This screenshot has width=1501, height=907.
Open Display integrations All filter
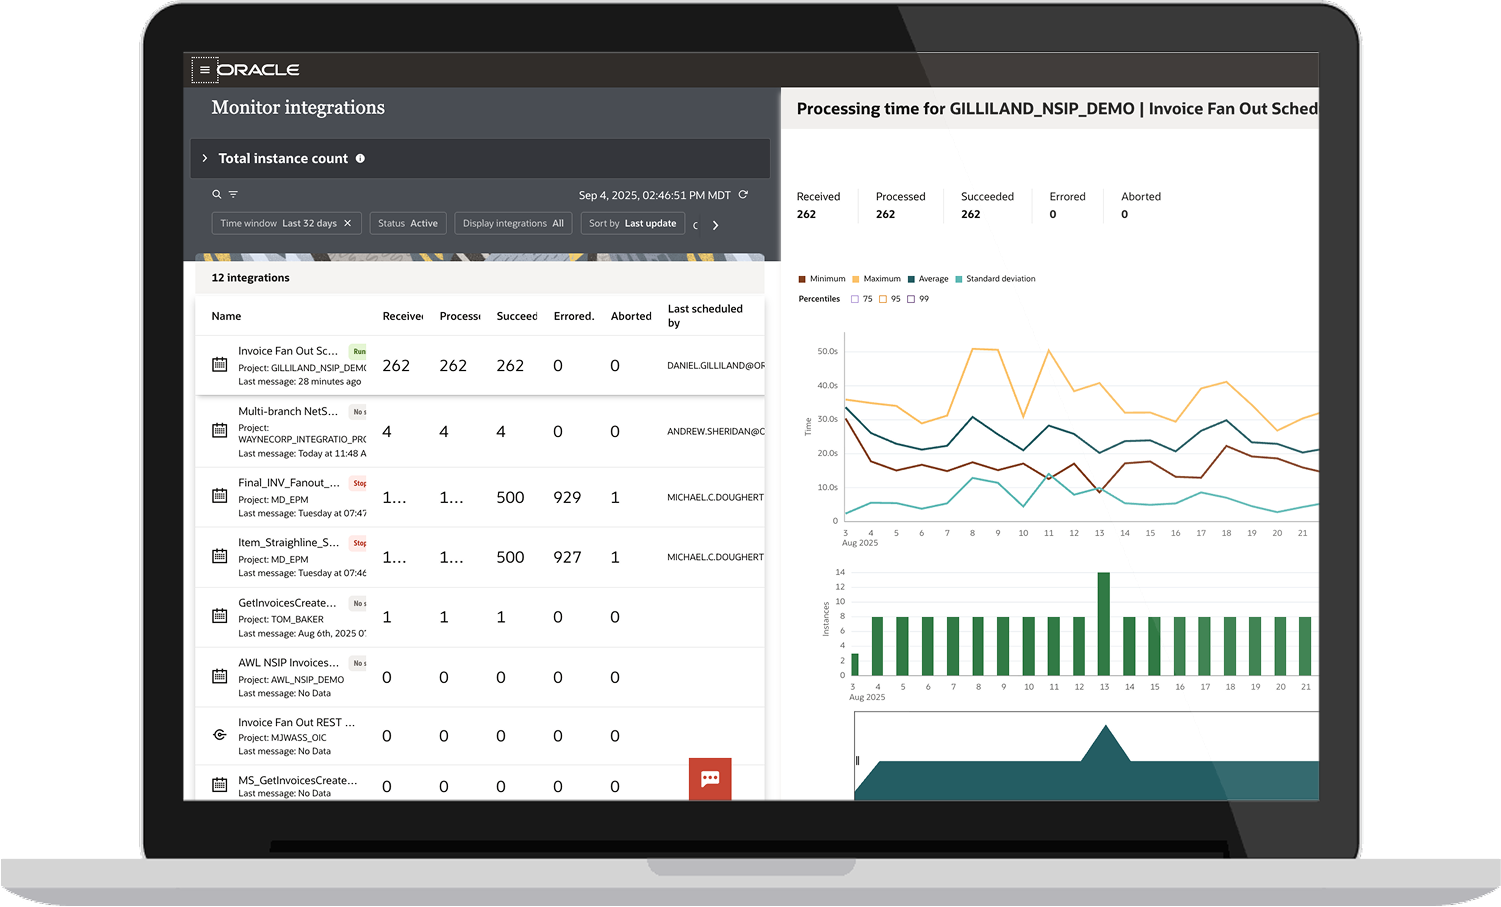[512, 223]
